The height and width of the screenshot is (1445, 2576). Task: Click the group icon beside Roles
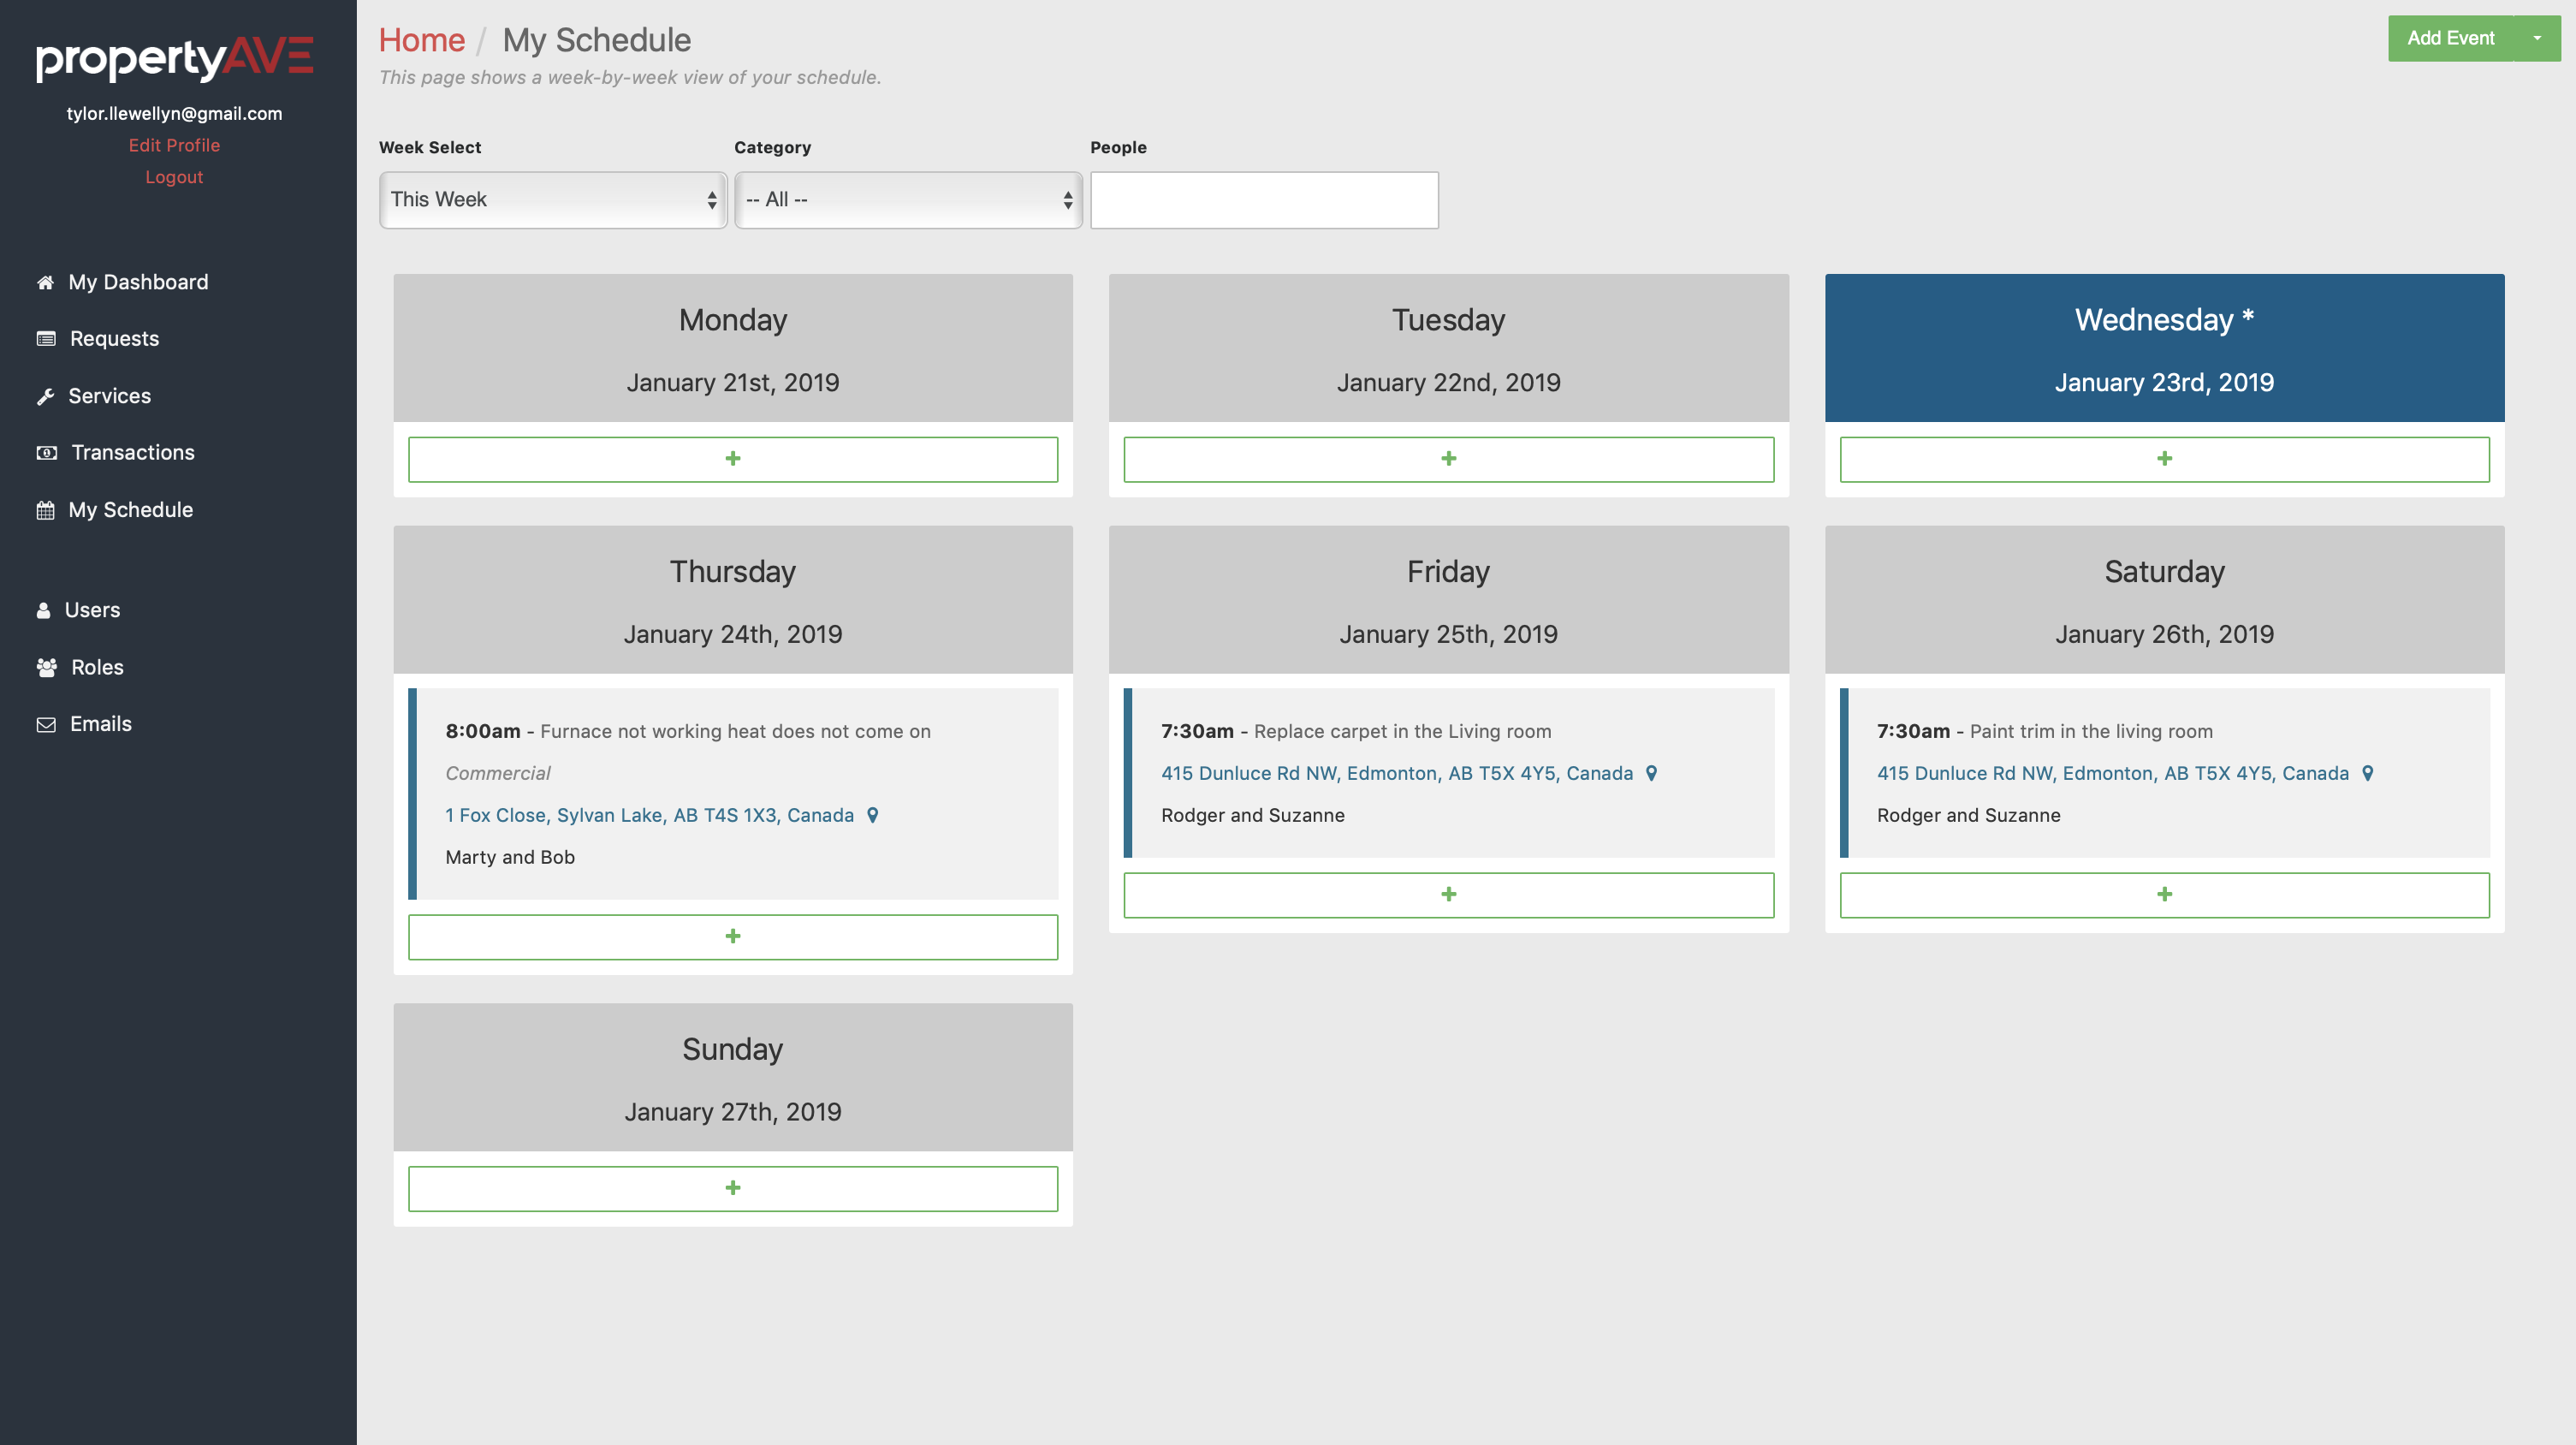pyautogui.click(x=46, y=667)
